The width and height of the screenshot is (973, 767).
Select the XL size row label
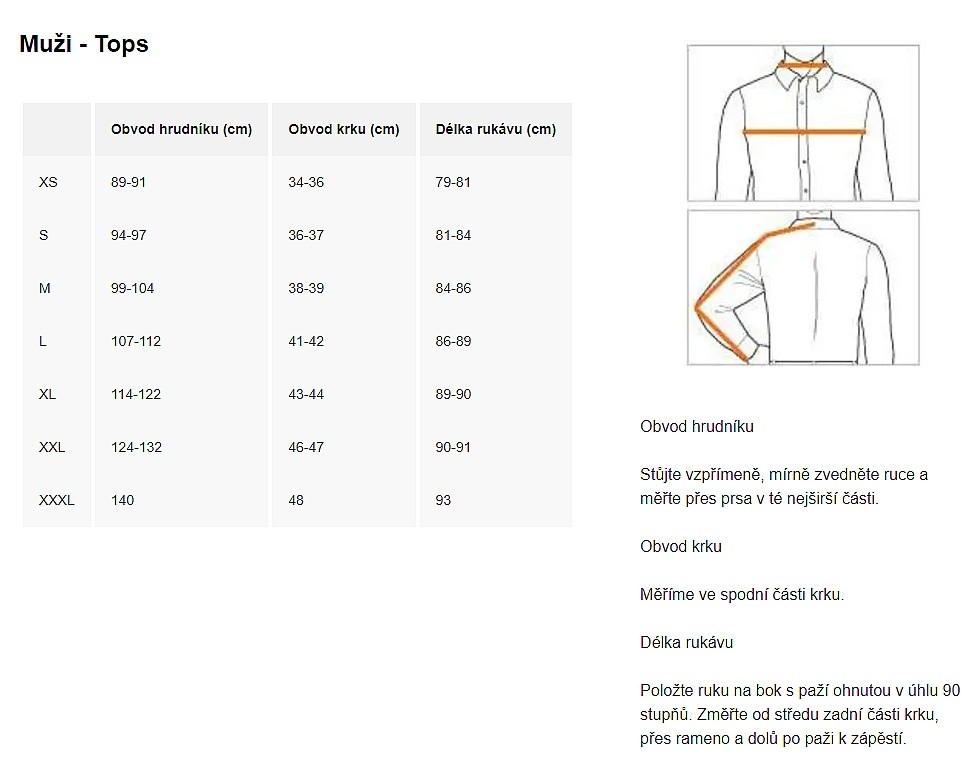pyautogui.click(x=47, y=394)
